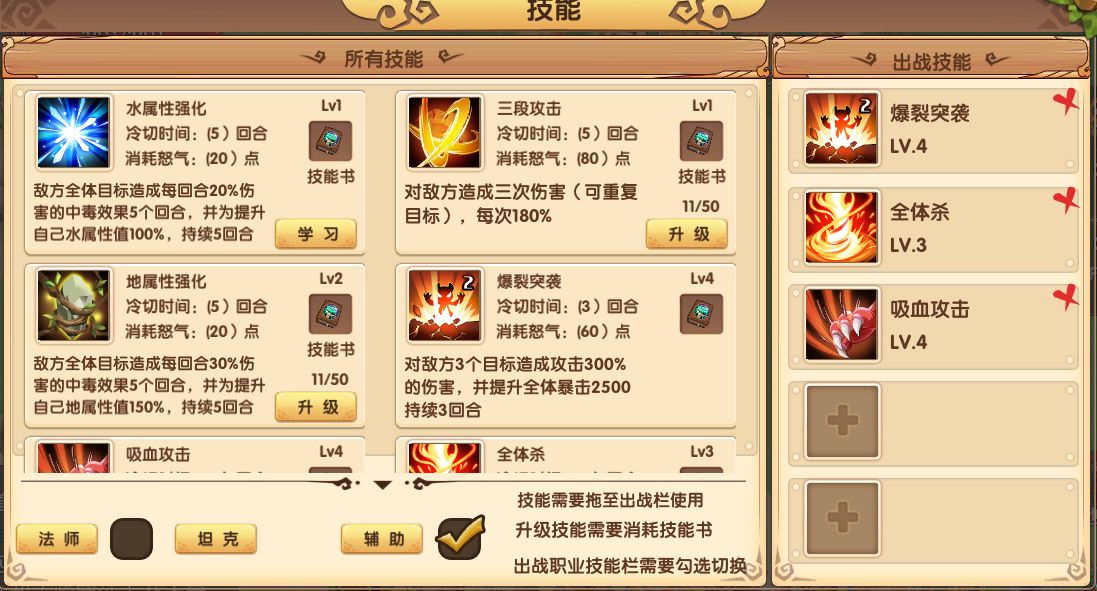This screenshot has height=591, width=1097.
Task: Remove 爆裂突袭 with its red X mark
Action: [x=1066, y=103]
